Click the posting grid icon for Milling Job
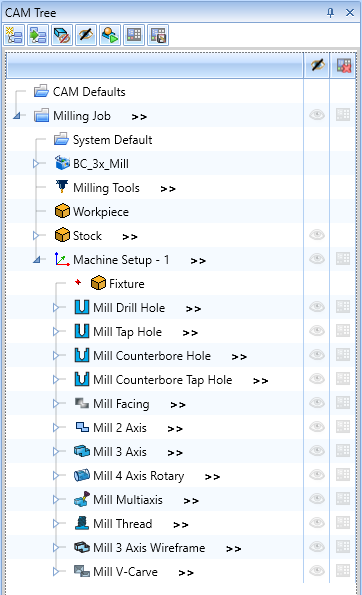This screenshot has height=595, width=362. (x=343, y=115)
